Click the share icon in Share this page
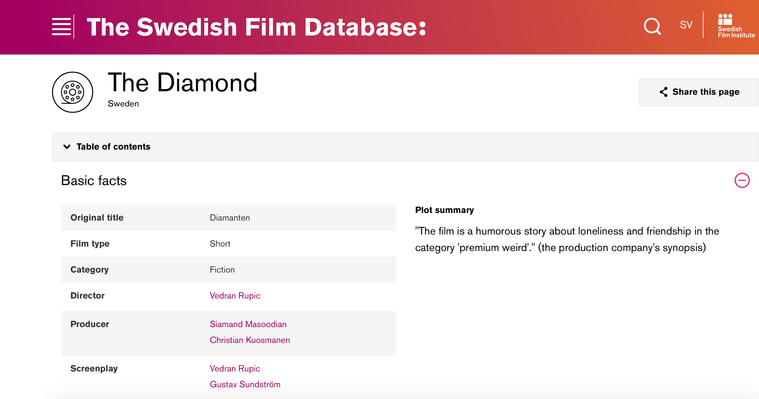The height and width of the screenshot is (399, 759). 663,92
